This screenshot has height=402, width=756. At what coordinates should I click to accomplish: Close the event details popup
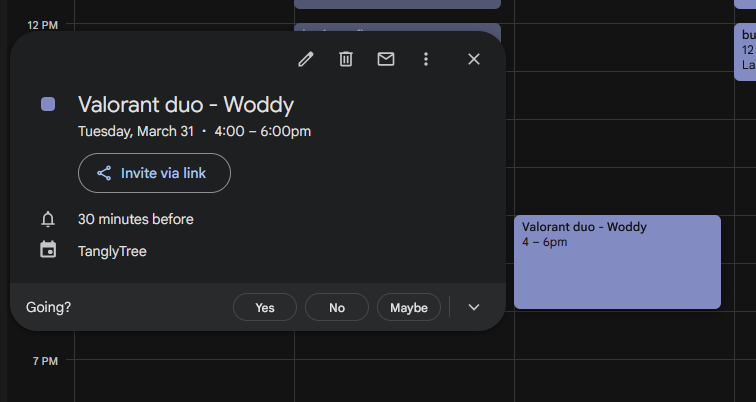click(x=474, y=59)
